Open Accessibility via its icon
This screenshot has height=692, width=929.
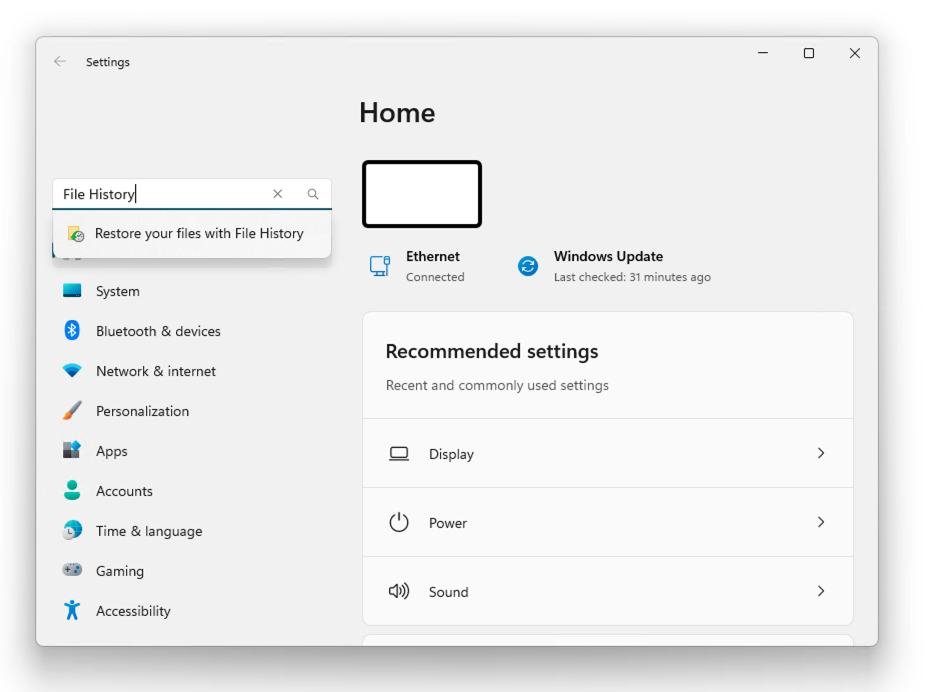click(x=72, y=611)
